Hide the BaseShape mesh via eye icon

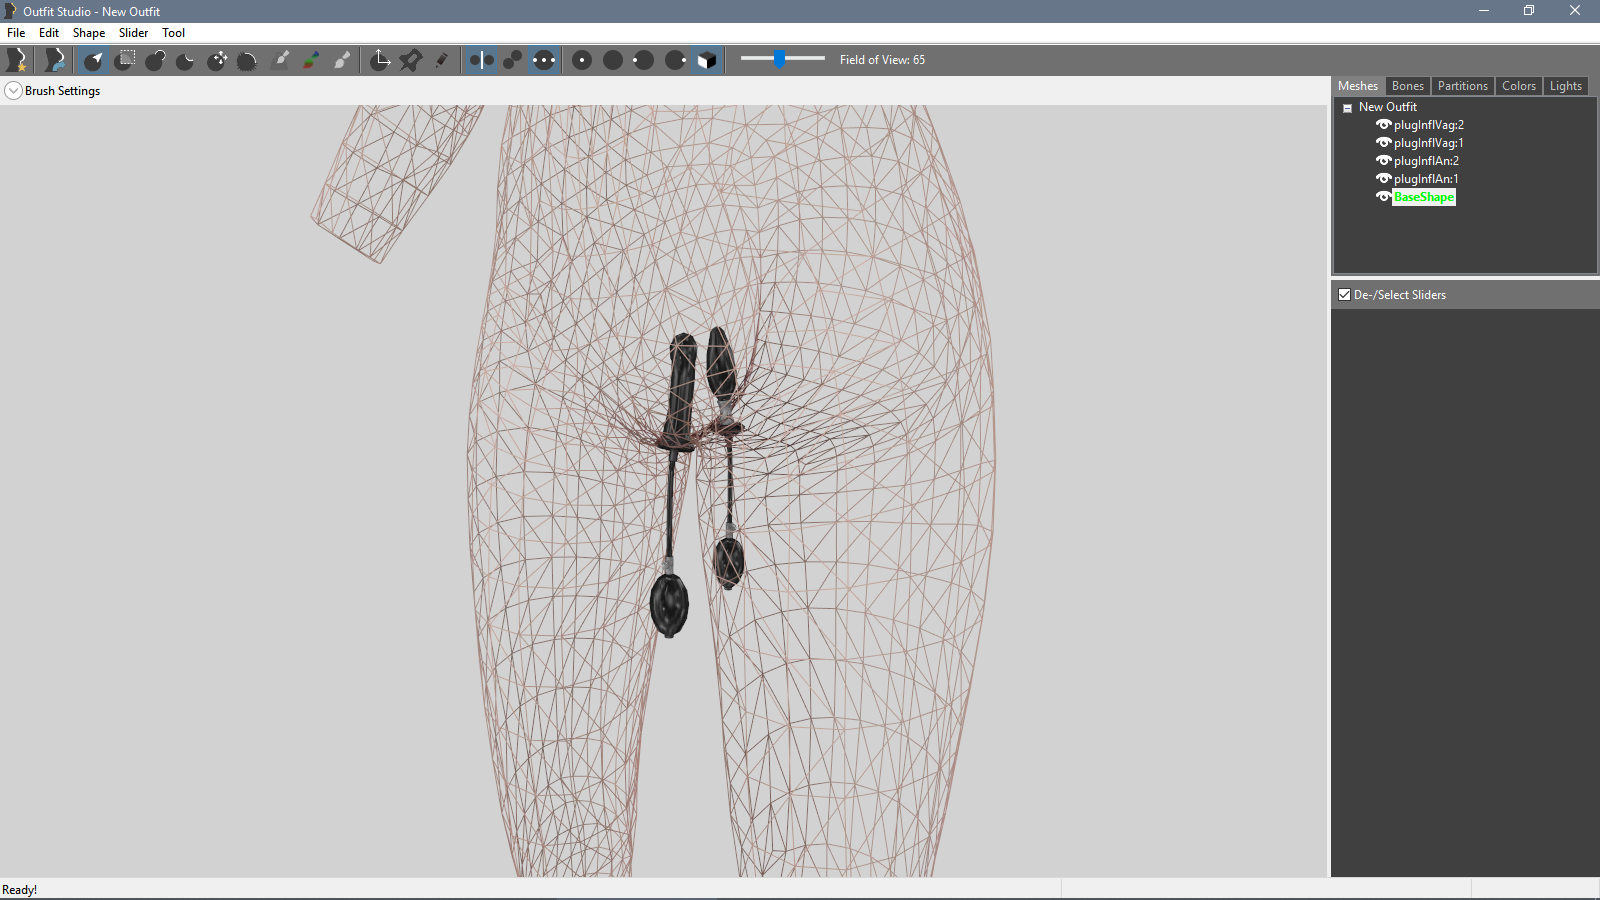click(1384, 197)
